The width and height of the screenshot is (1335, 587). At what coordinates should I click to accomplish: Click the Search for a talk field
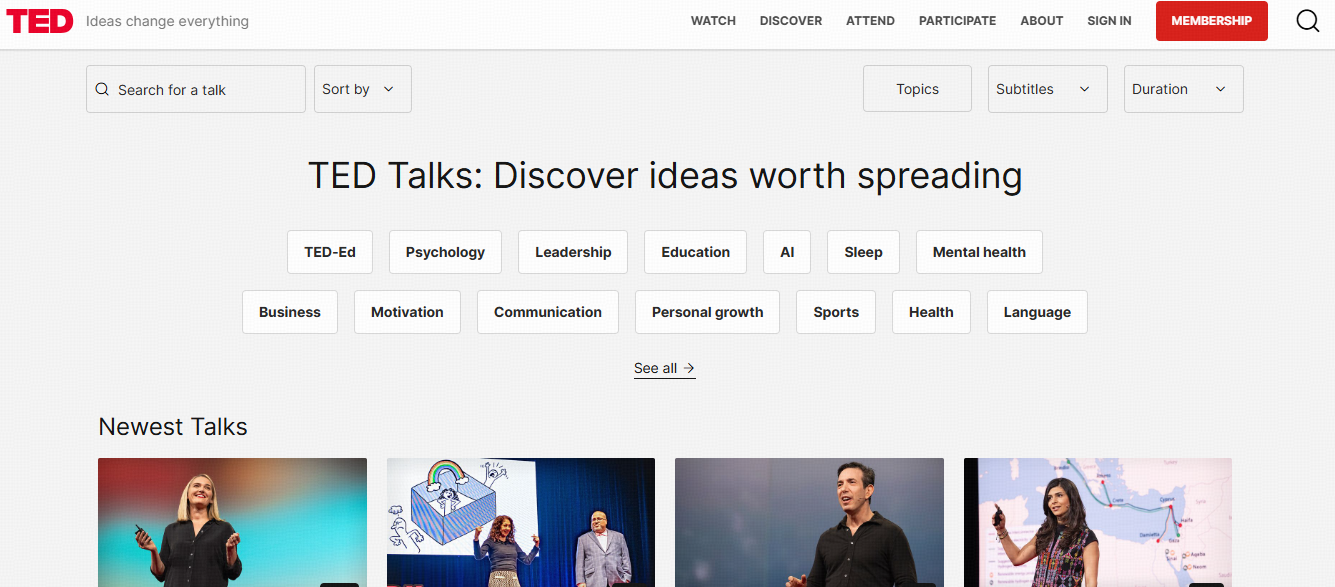coord(196,89)
